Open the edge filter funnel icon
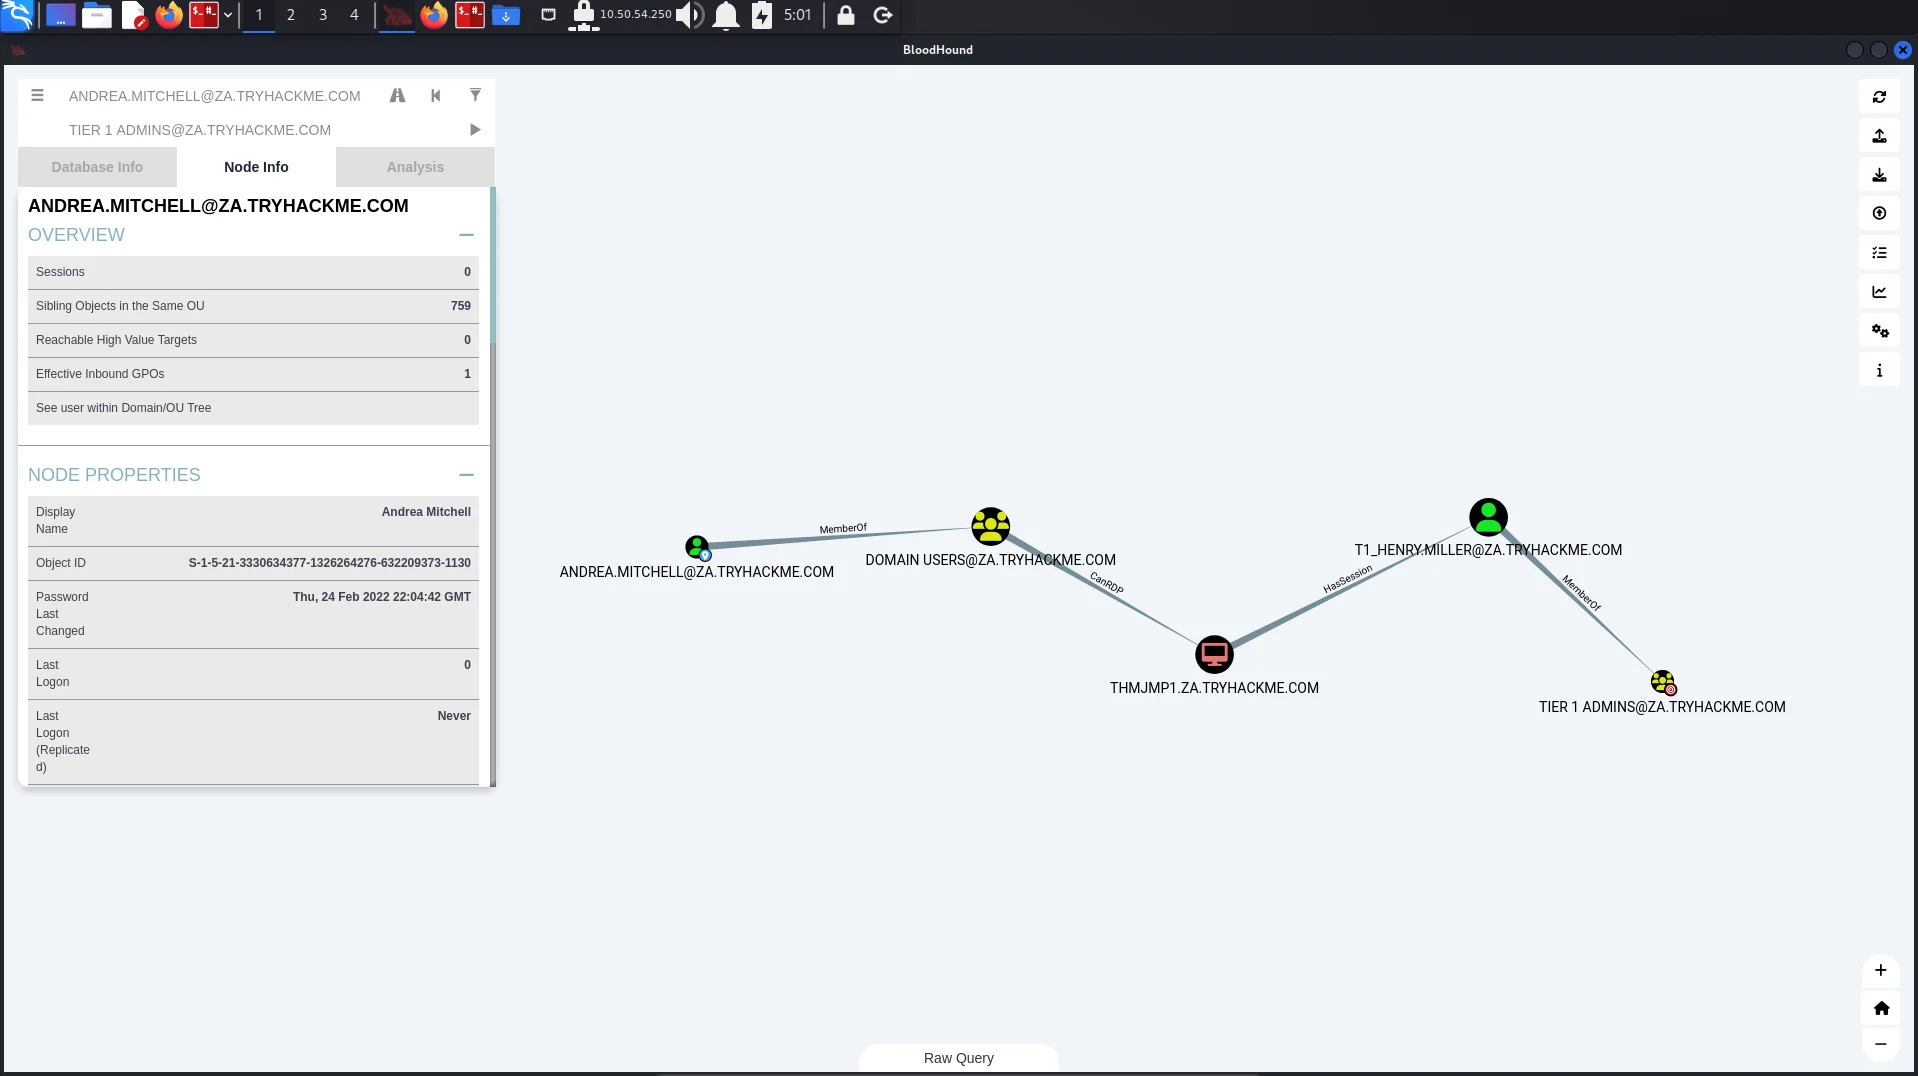Image resolution: width=1918 pixels, height=1076 pixels. pyautogui.click(x=475, y=95)
